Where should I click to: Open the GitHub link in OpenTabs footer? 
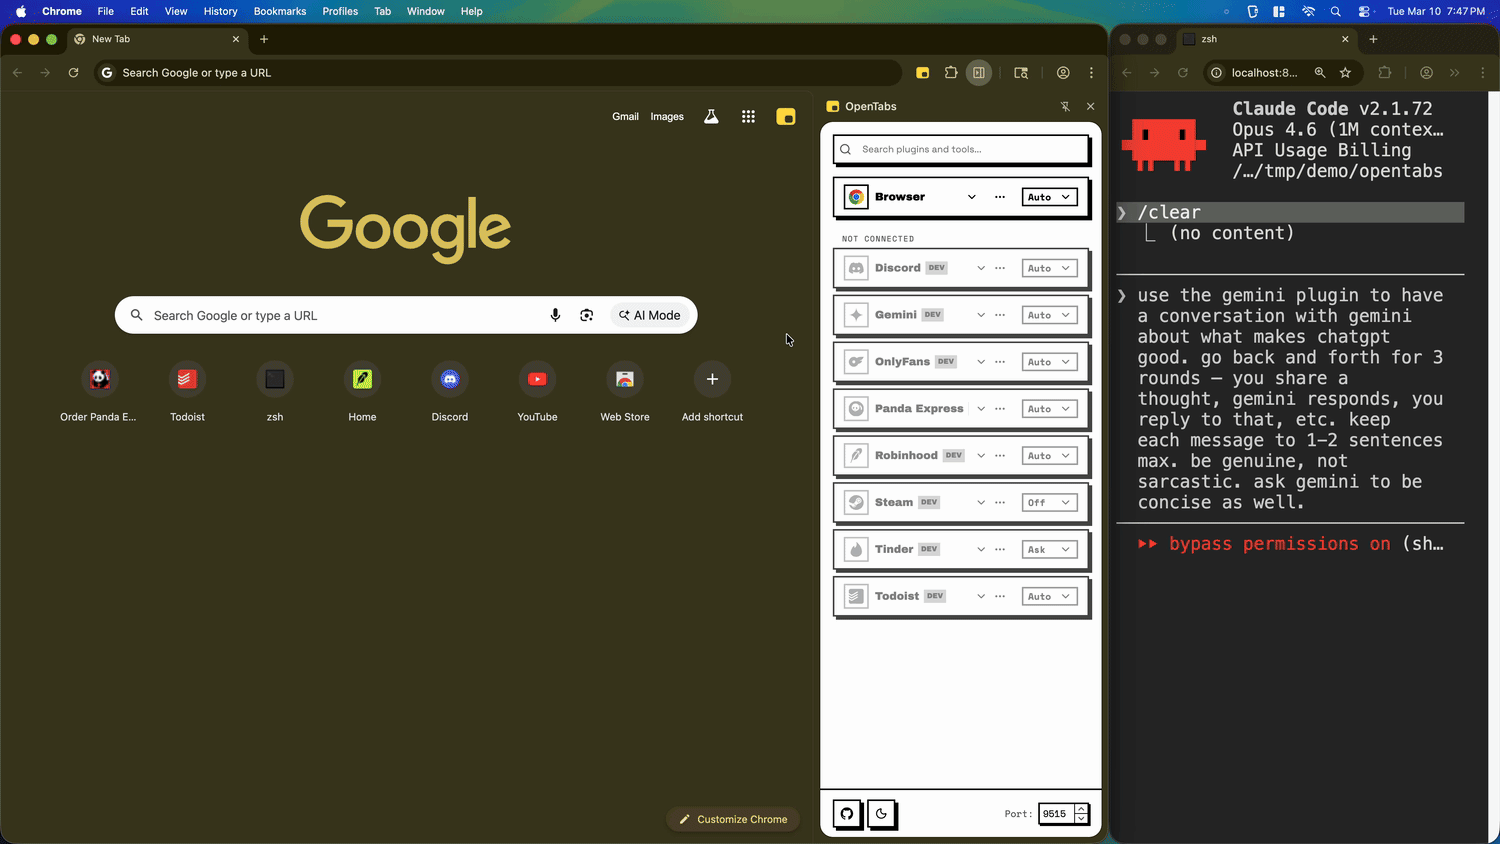pos(847,814)
